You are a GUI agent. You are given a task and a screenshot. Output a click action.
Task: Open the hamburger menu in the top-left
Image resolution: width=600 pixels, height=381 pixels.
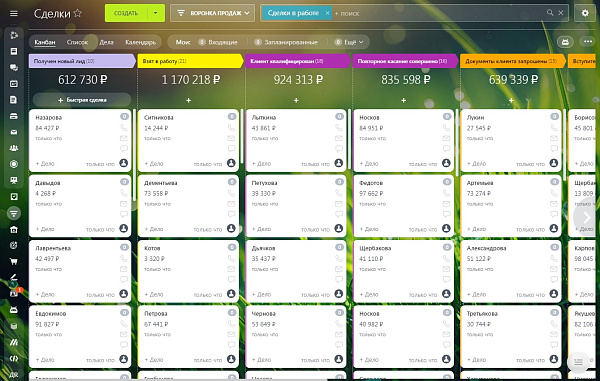click(x=14, y=13)
